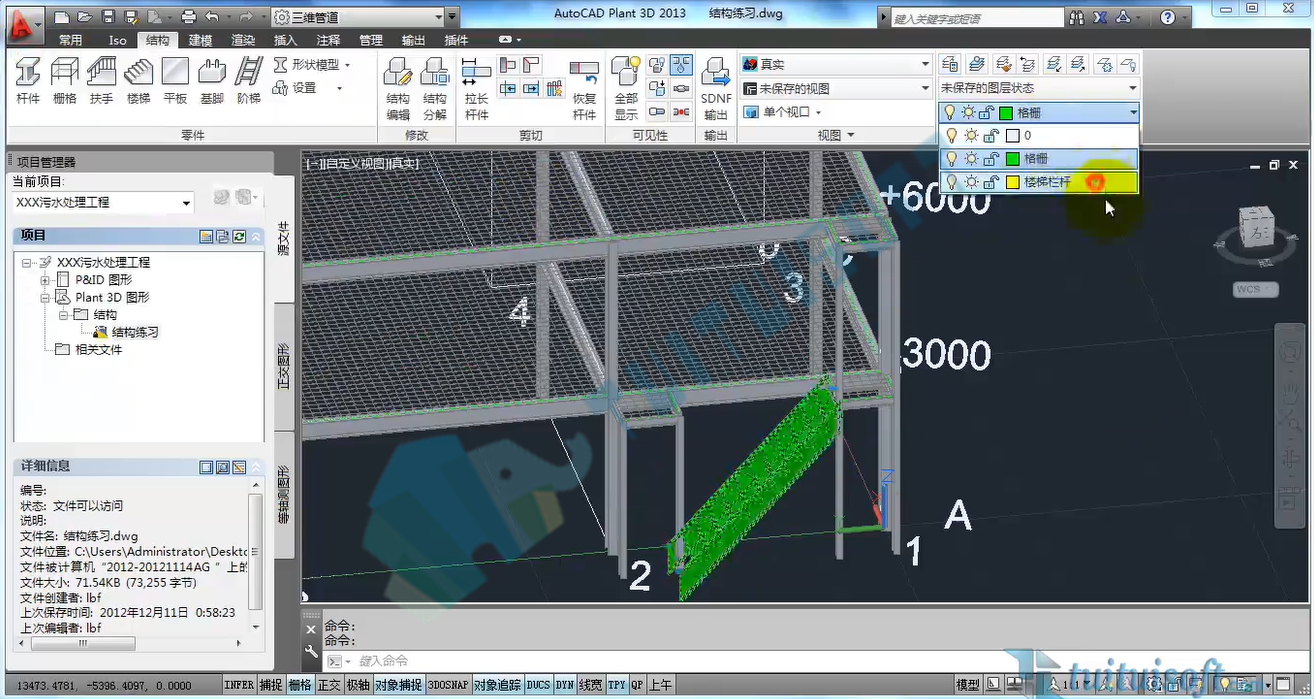The width and height of the screenshot is (1314, 699).
Task: Select the 阶梯 ladder tool
Action: point(248,81)
